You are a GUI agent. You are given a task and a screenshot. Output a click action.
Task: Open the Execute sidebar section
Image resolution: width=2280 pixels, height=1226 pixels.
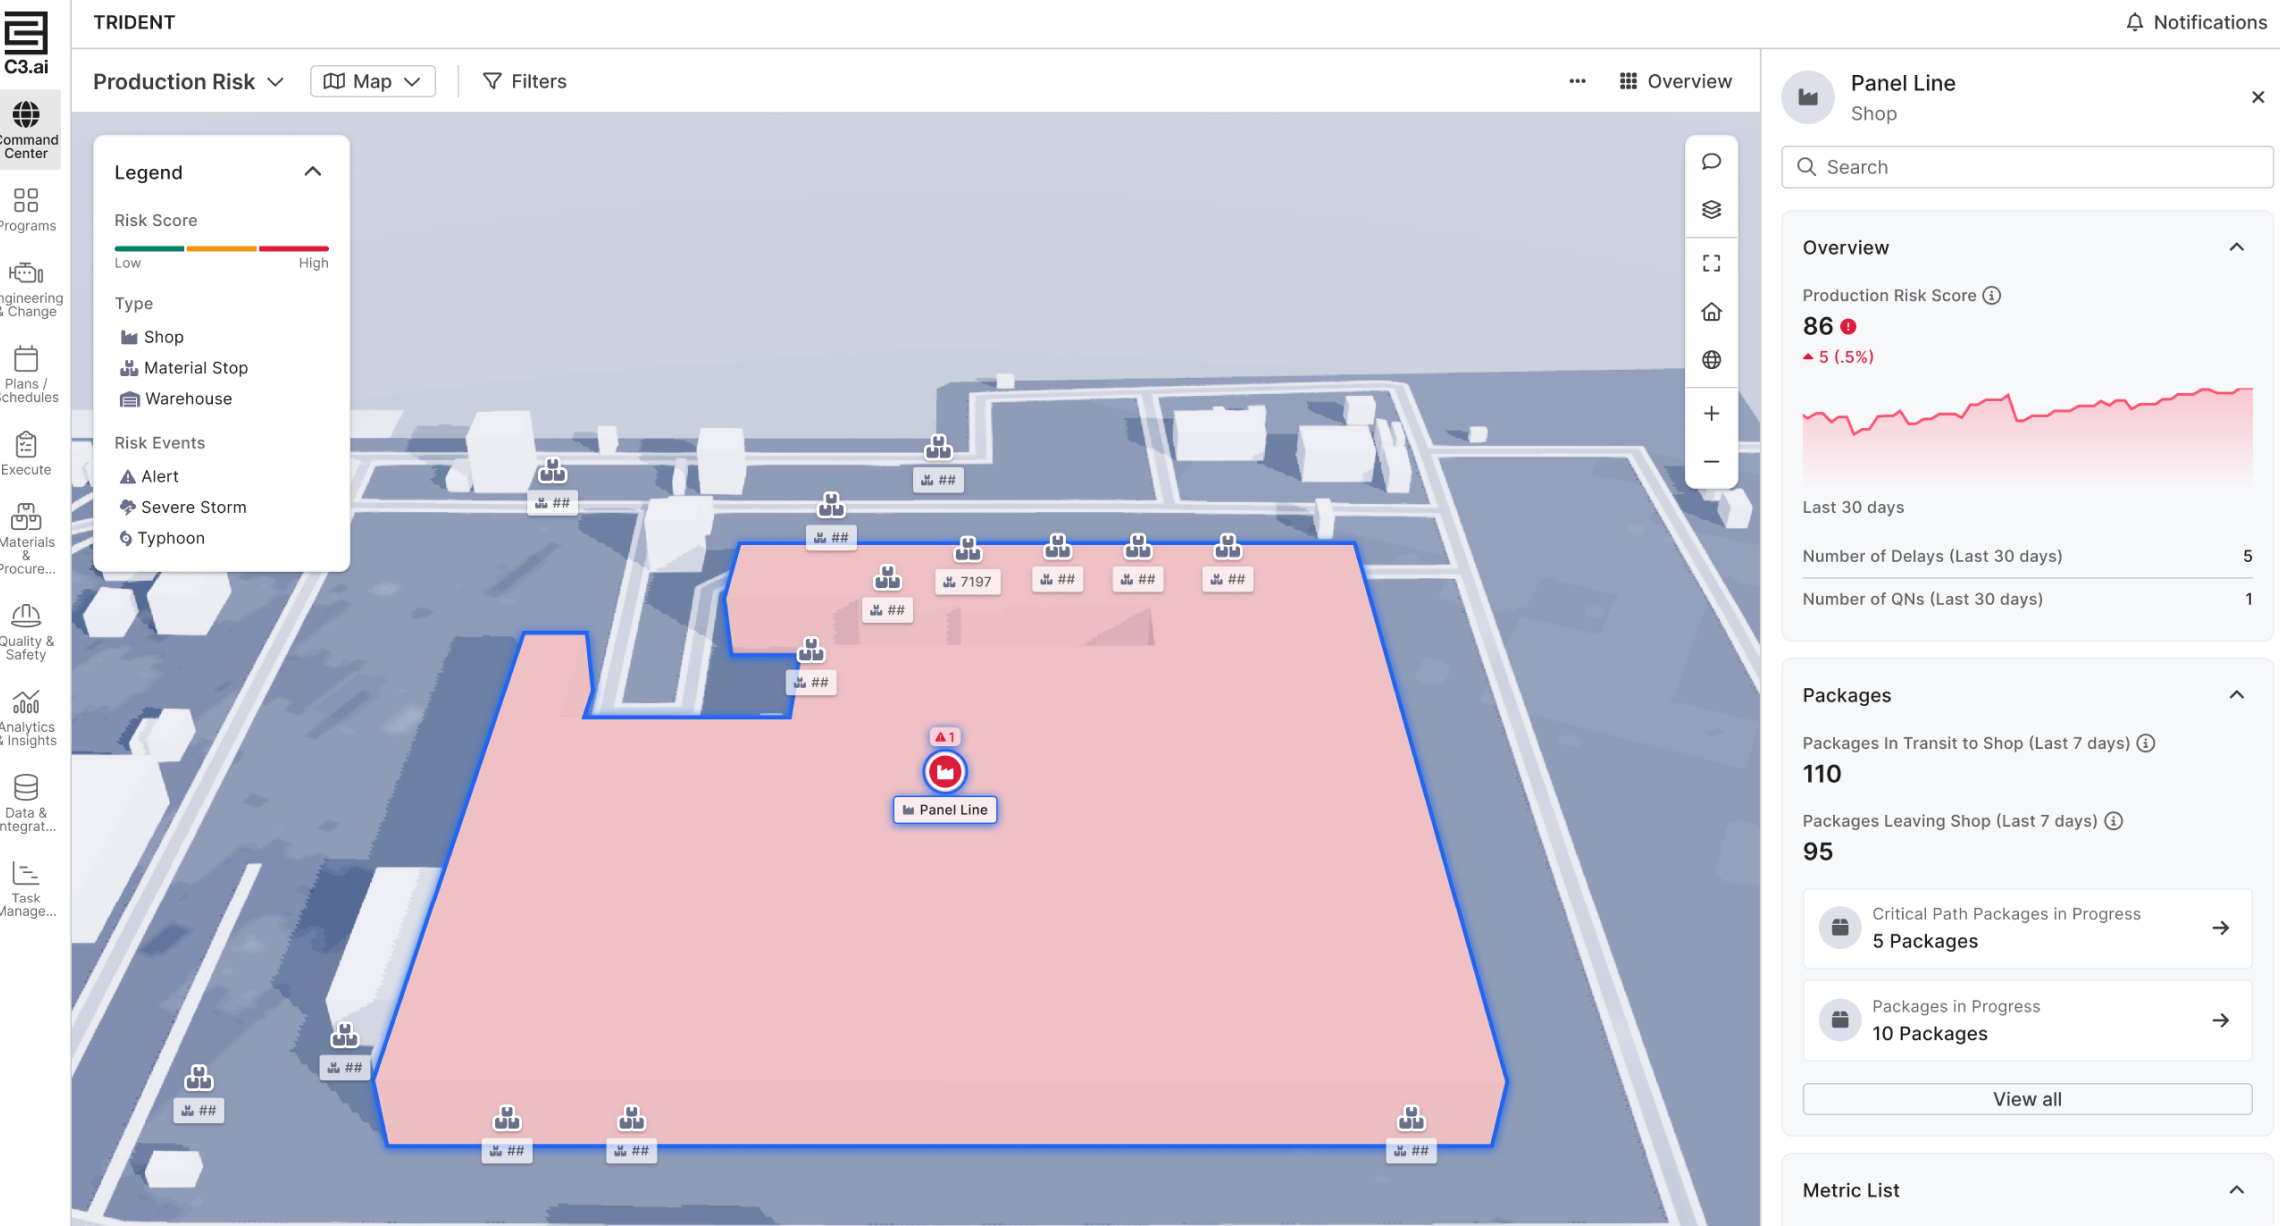tap(26, 454)
